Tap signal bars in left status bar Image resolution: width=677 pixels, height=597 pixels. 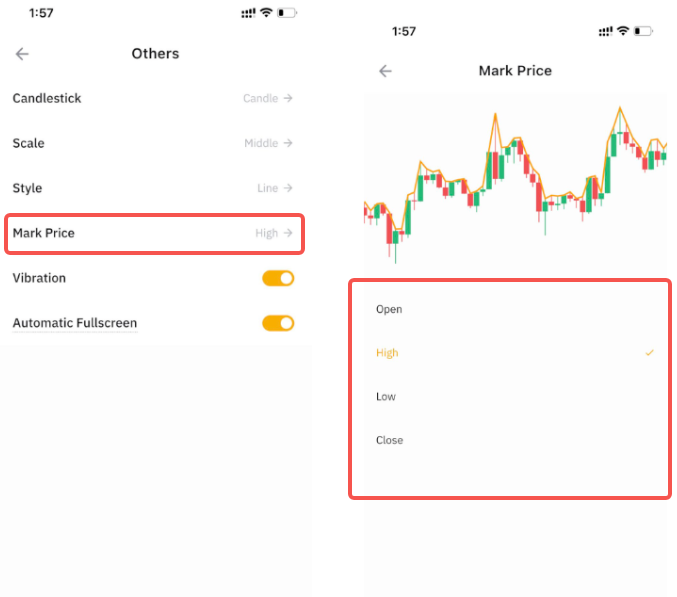click(249, 14)
